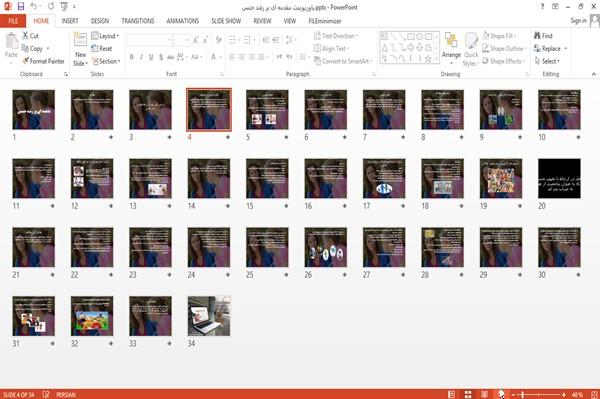The width and height of the screenshot is (600, 399).
Task: Open Quick Styles gallery
Action: (x=471, y=49)
